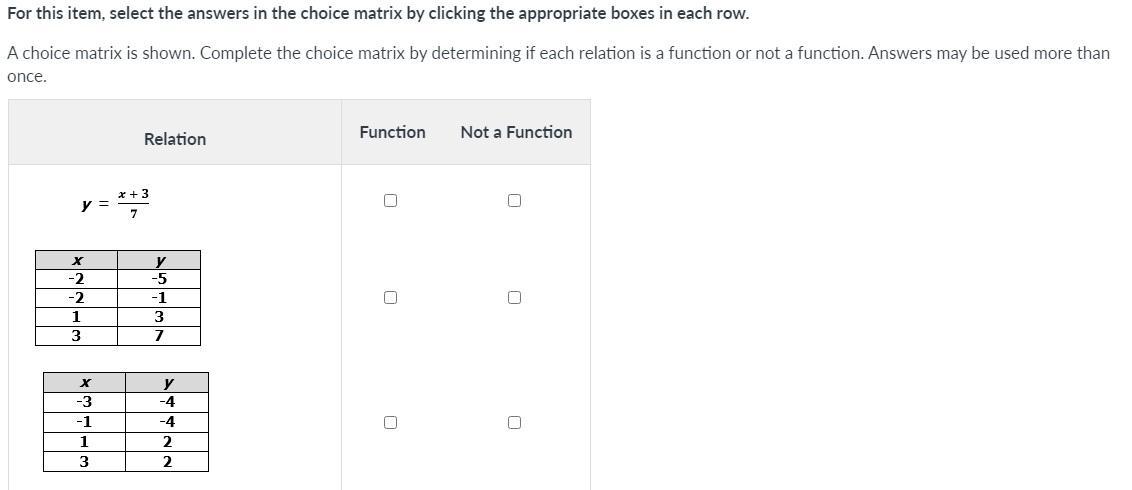Select the y-value 3 cell in the first table
The image size is (1132, 490).
click(x=158, y=317)
